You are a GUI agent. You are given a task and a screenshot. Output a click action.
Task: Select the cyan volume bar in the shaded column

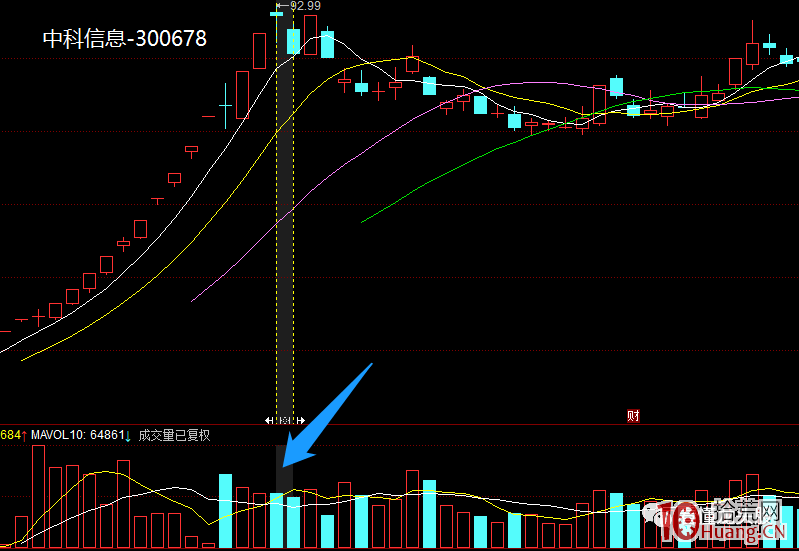[276, 520]
